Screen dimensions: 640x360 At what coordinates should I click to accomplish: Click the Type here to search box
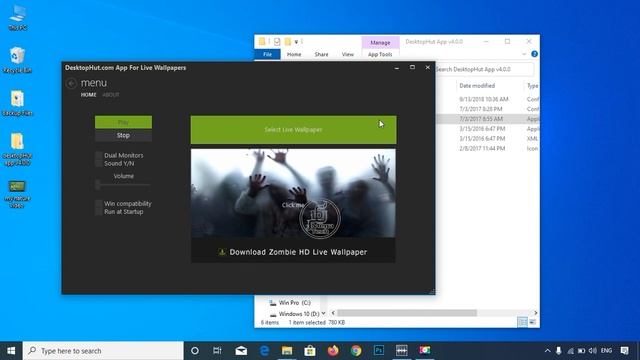pos(103,351)
